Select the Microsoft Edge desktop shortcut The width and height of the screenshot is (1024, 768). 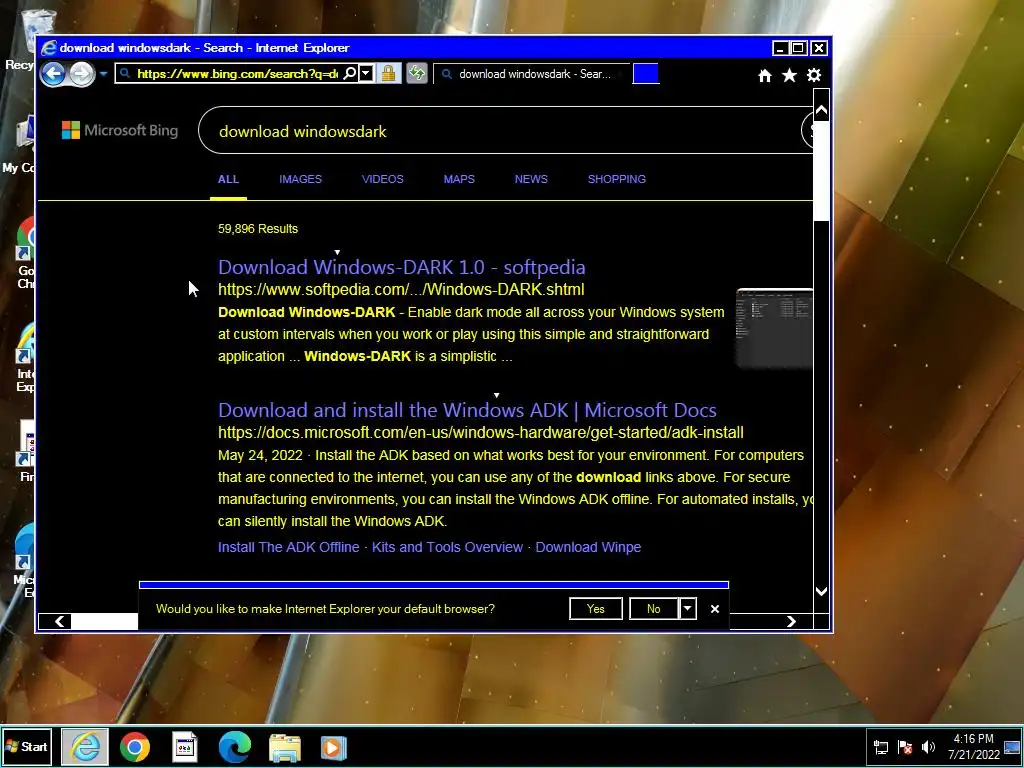click(22, 562)
